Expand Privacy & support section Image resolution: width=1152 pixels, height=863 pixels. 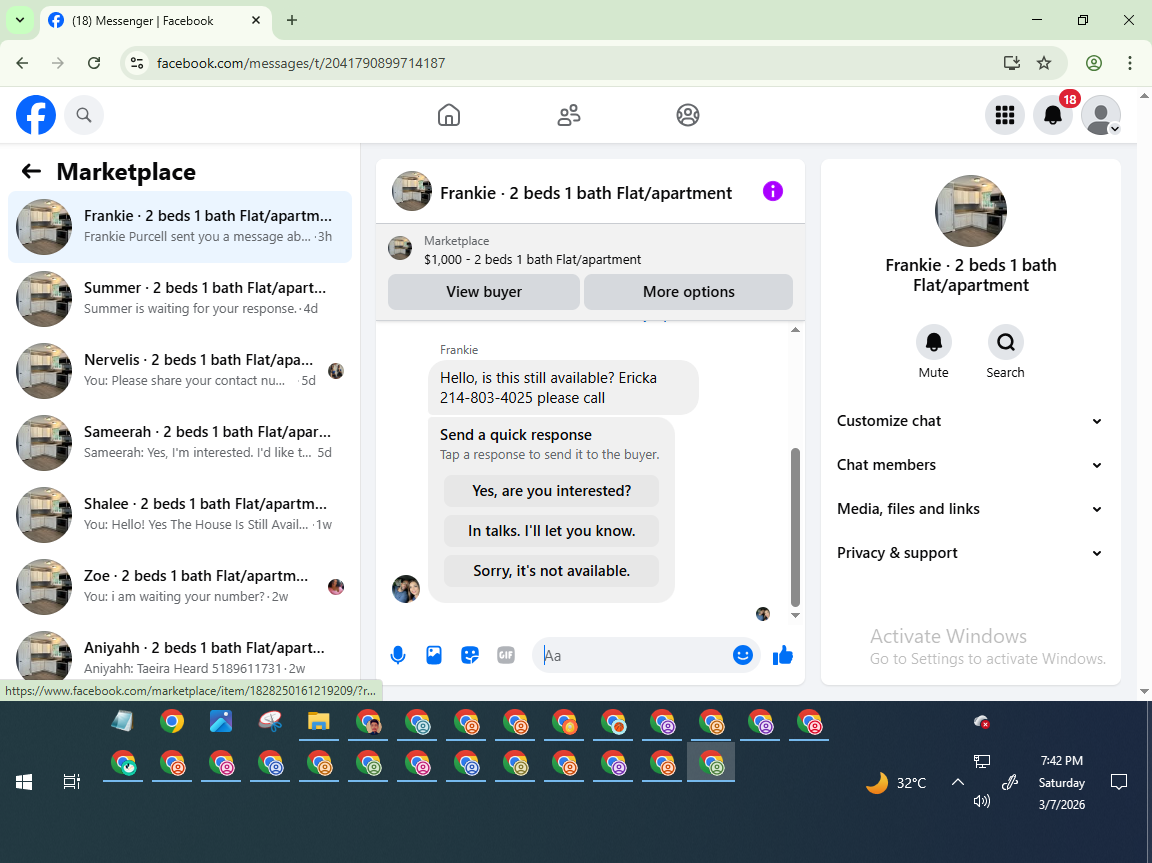click(x=971, y=553)
